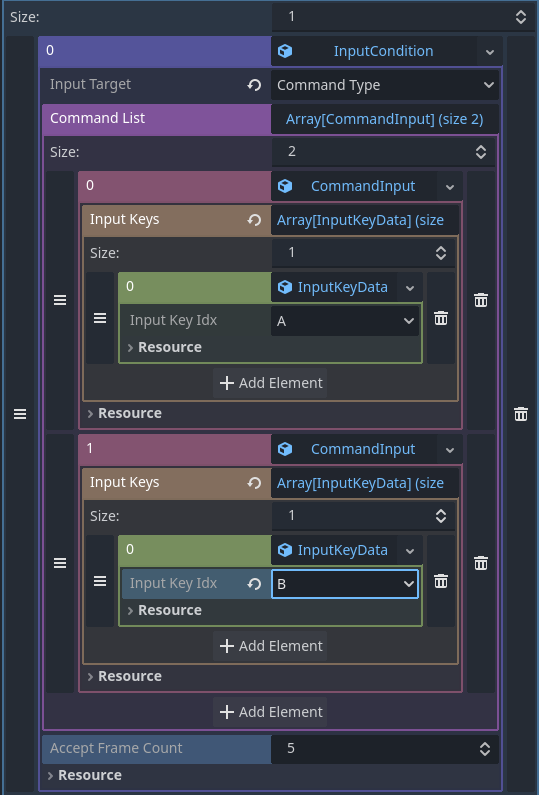Click the drag handle for InputKeyData with key A

(100, 318)
